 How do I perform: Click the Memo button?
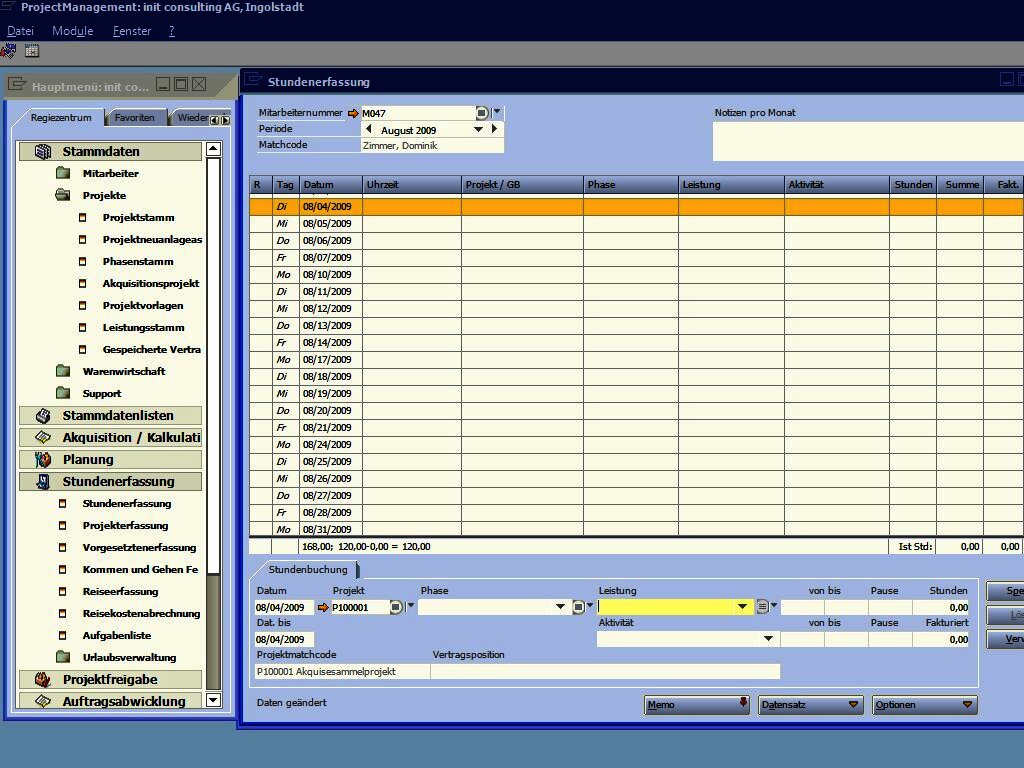(x=697, y=705)
